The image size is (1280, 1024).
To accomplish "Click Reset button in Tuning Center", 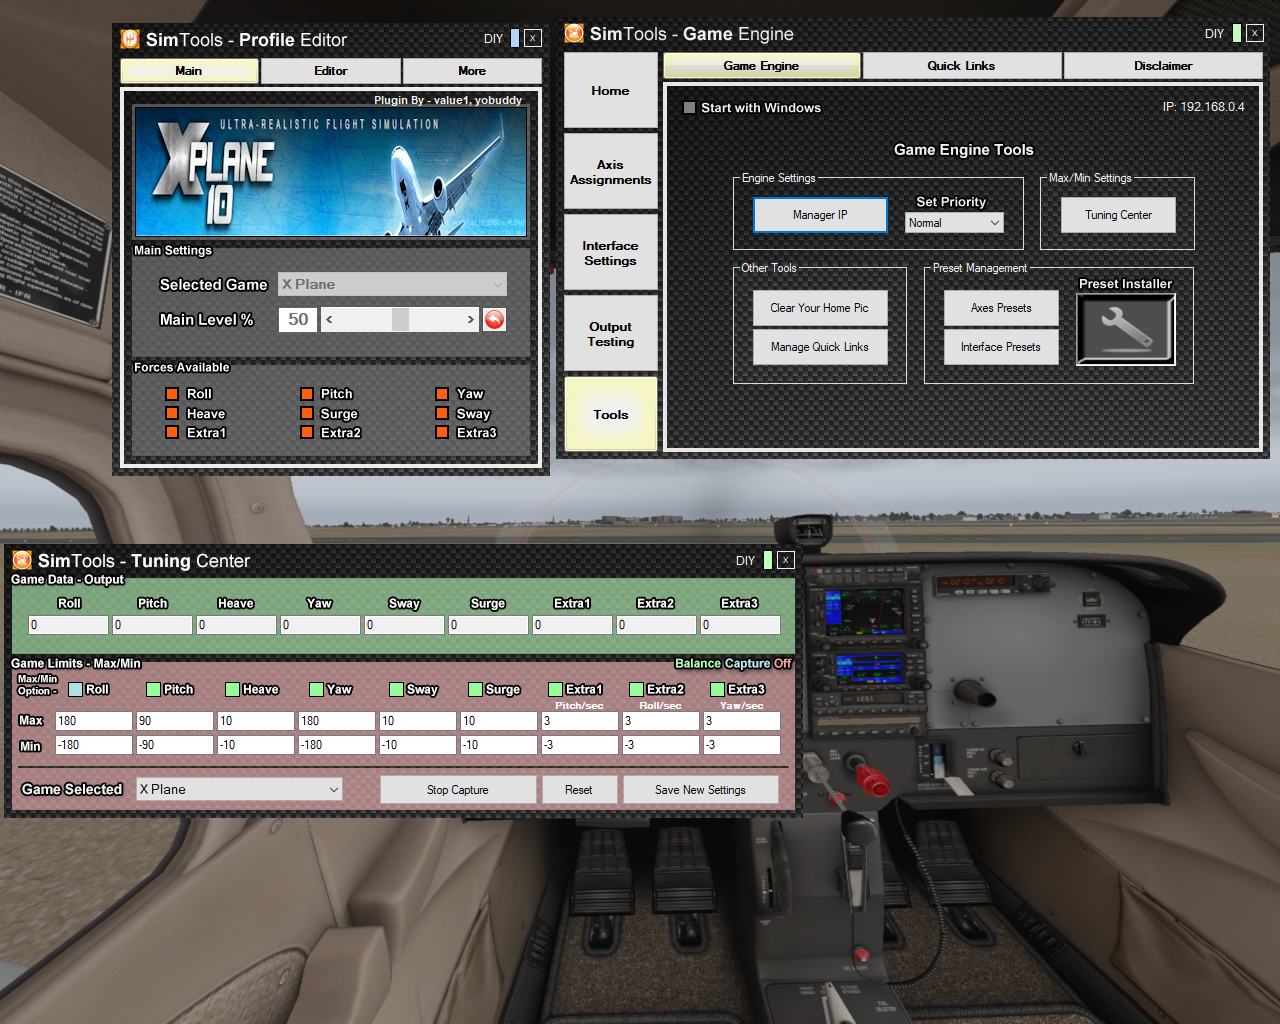I will point(579,790).
